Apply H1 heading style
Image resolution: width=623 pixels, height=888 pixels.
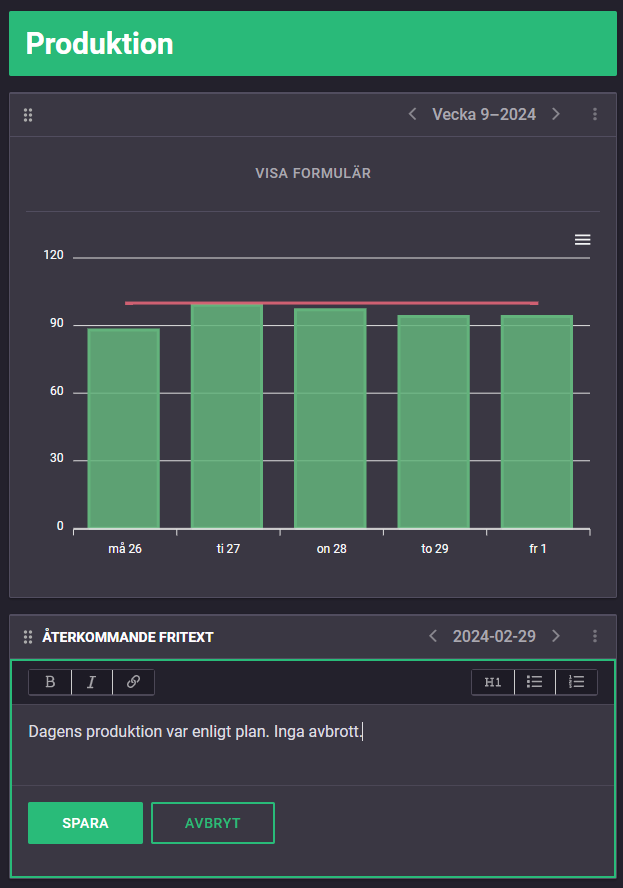coord(493,682)
